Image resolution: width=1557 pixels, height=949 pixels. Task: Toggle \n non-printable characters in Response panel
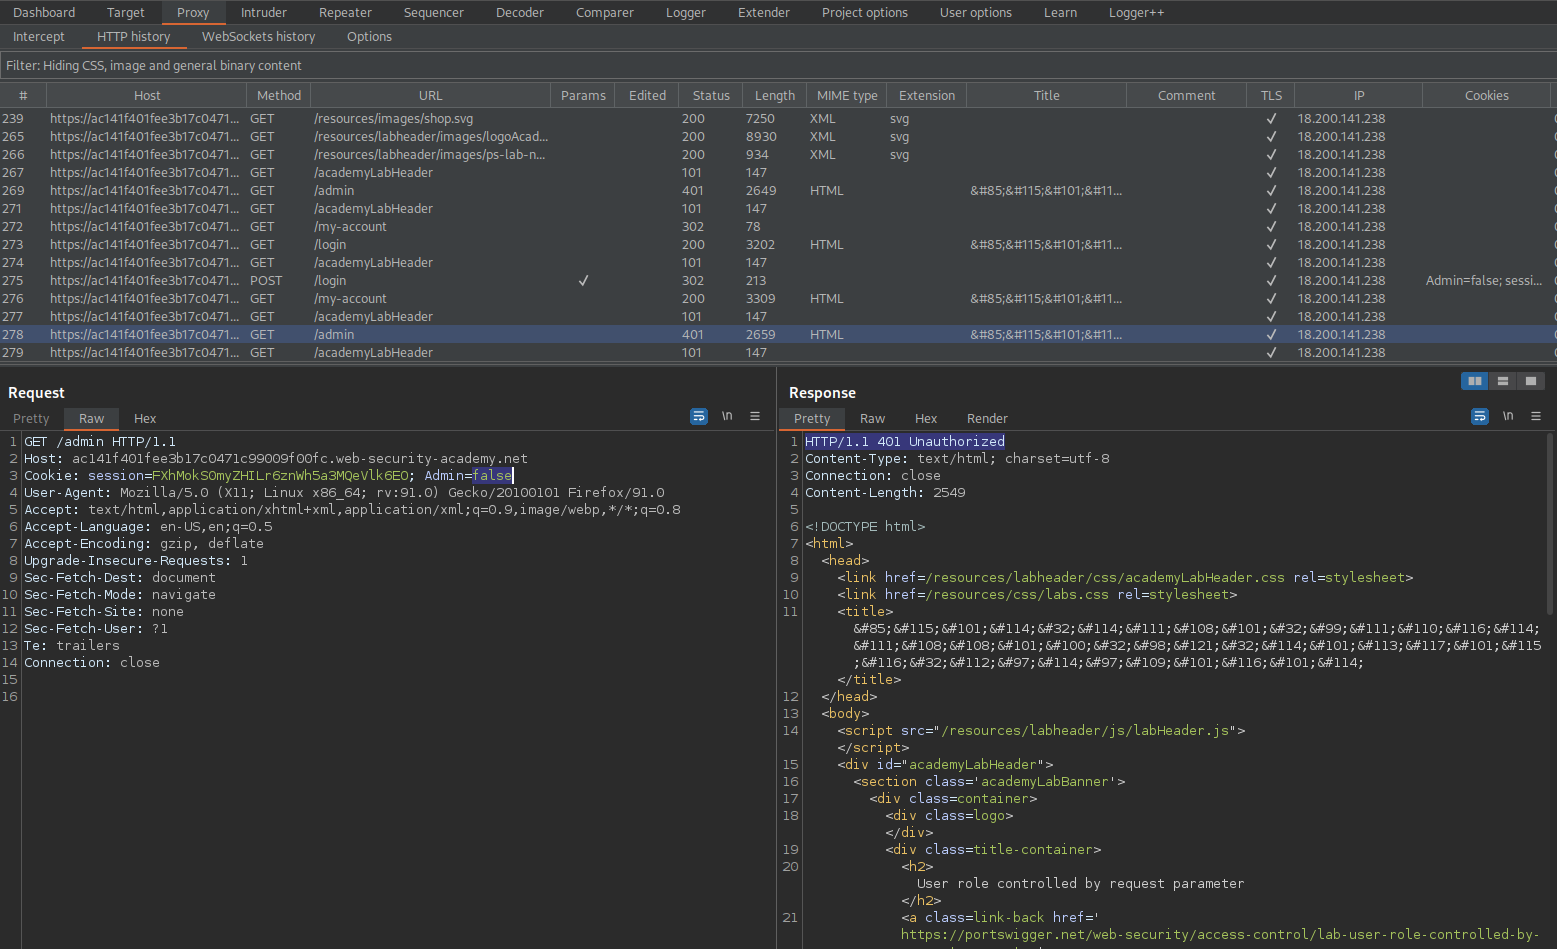click(1508, 416)
